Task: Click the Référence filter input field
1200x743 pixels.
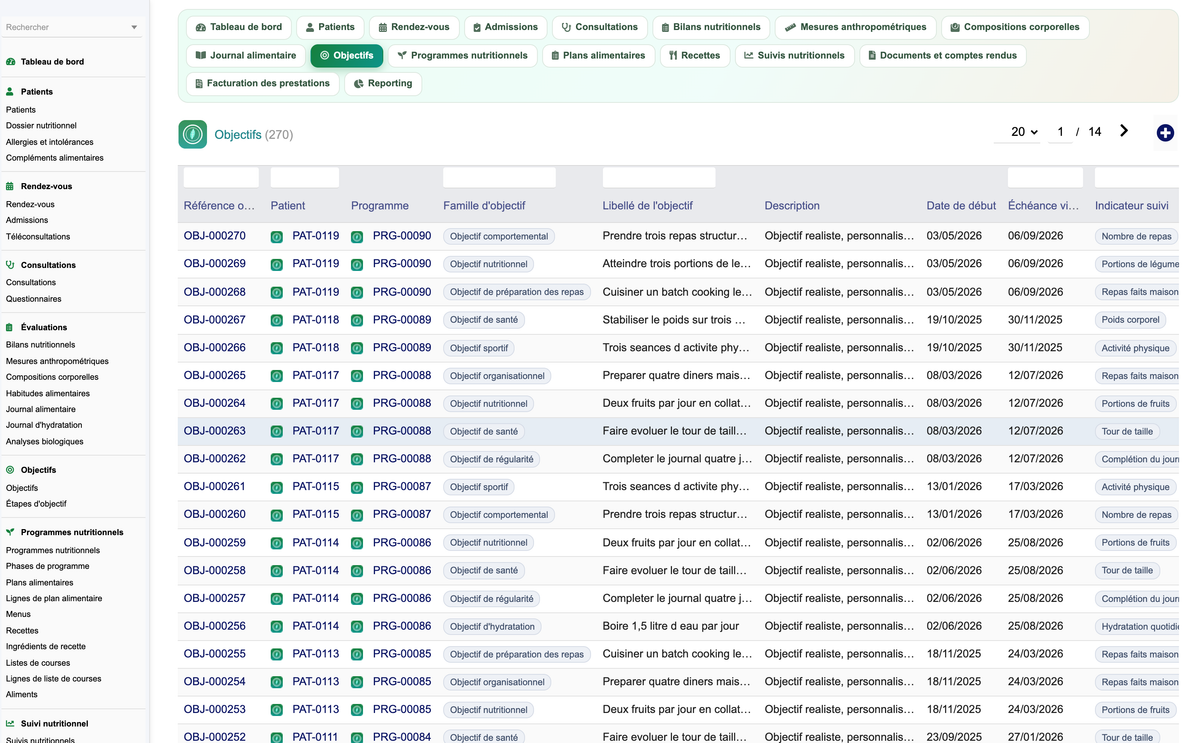Action: pyautogui.click(x=221, y=178)
